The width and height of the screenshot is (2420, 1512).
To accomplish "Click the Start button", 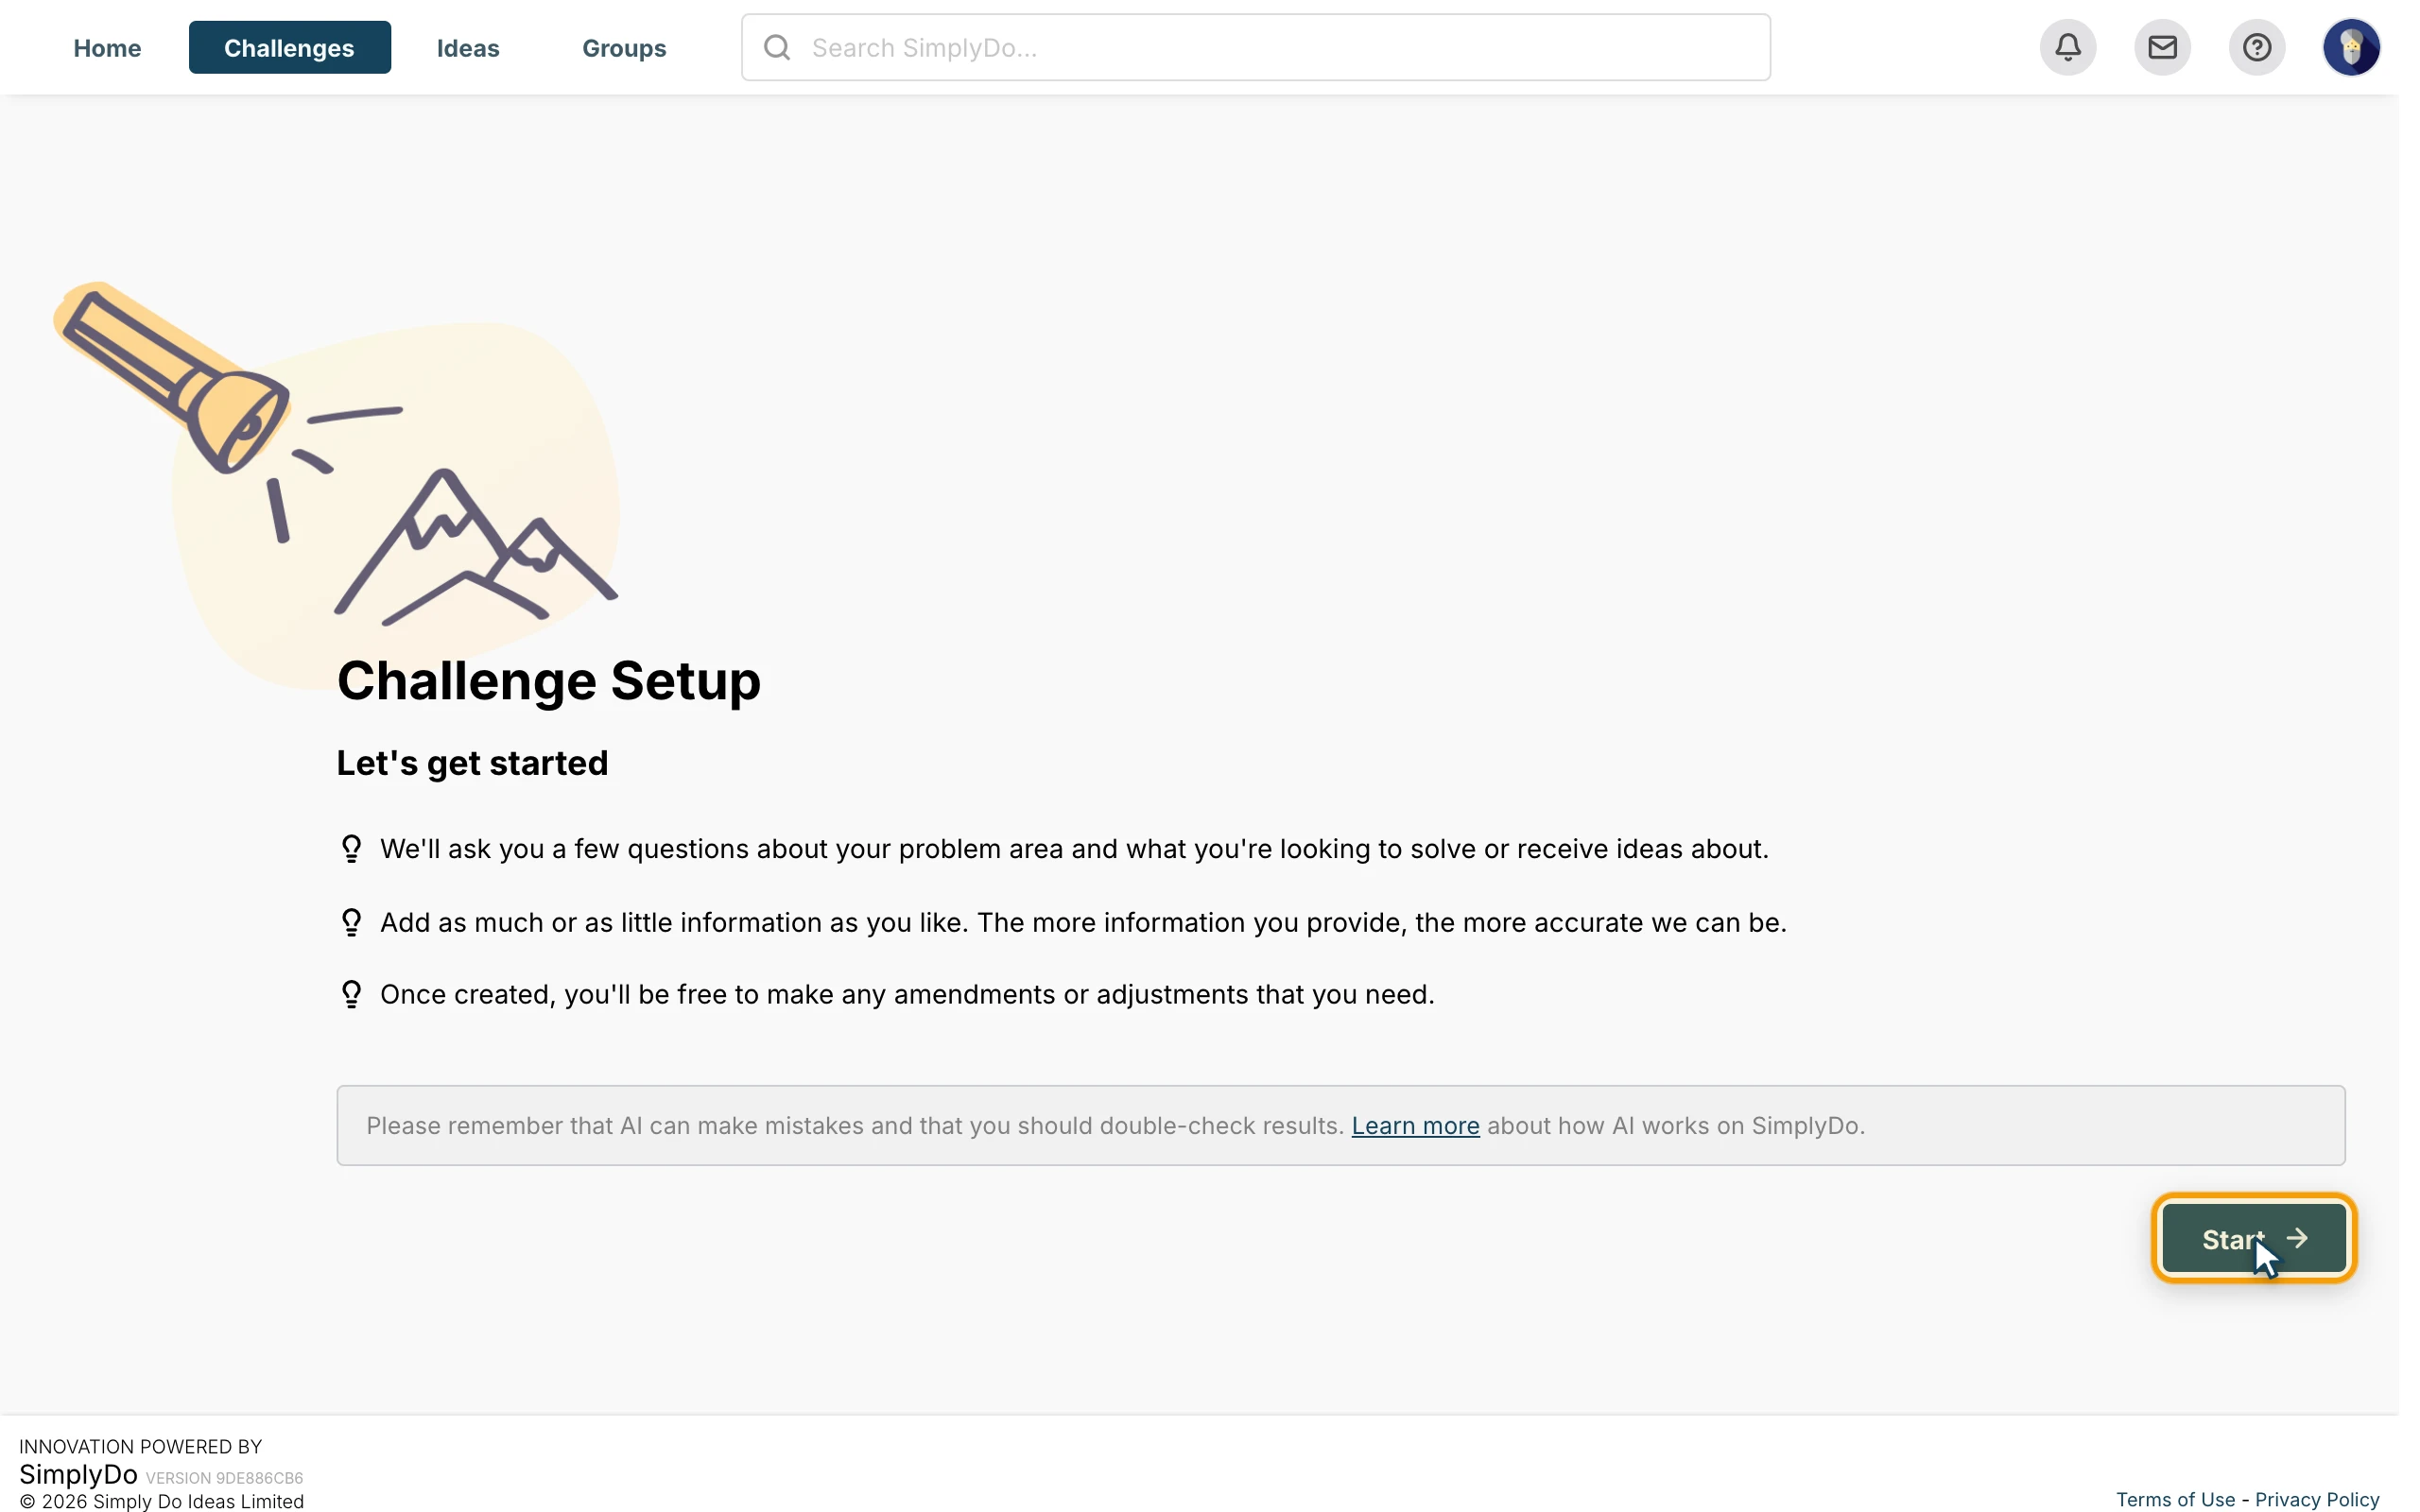I will click(x=2253, y=1238).
